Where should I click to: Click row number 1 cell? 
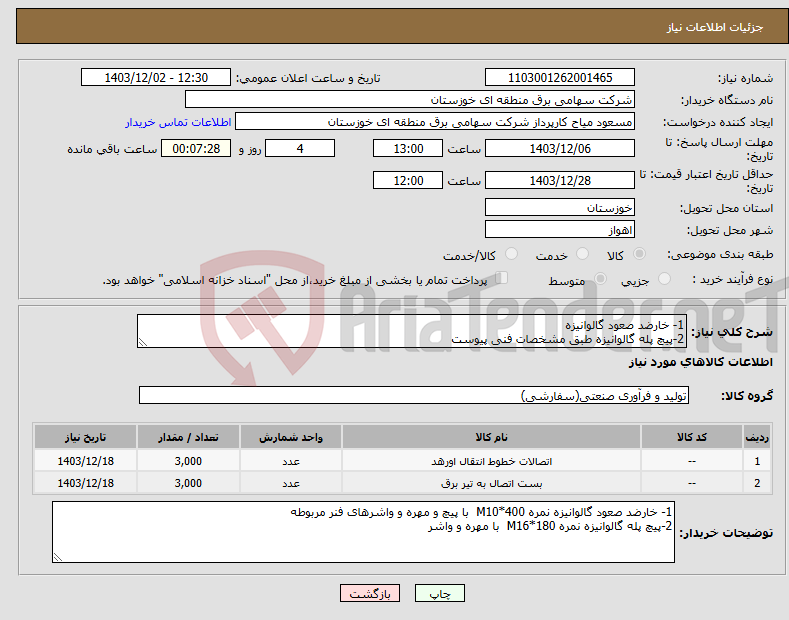coord(757,461)
